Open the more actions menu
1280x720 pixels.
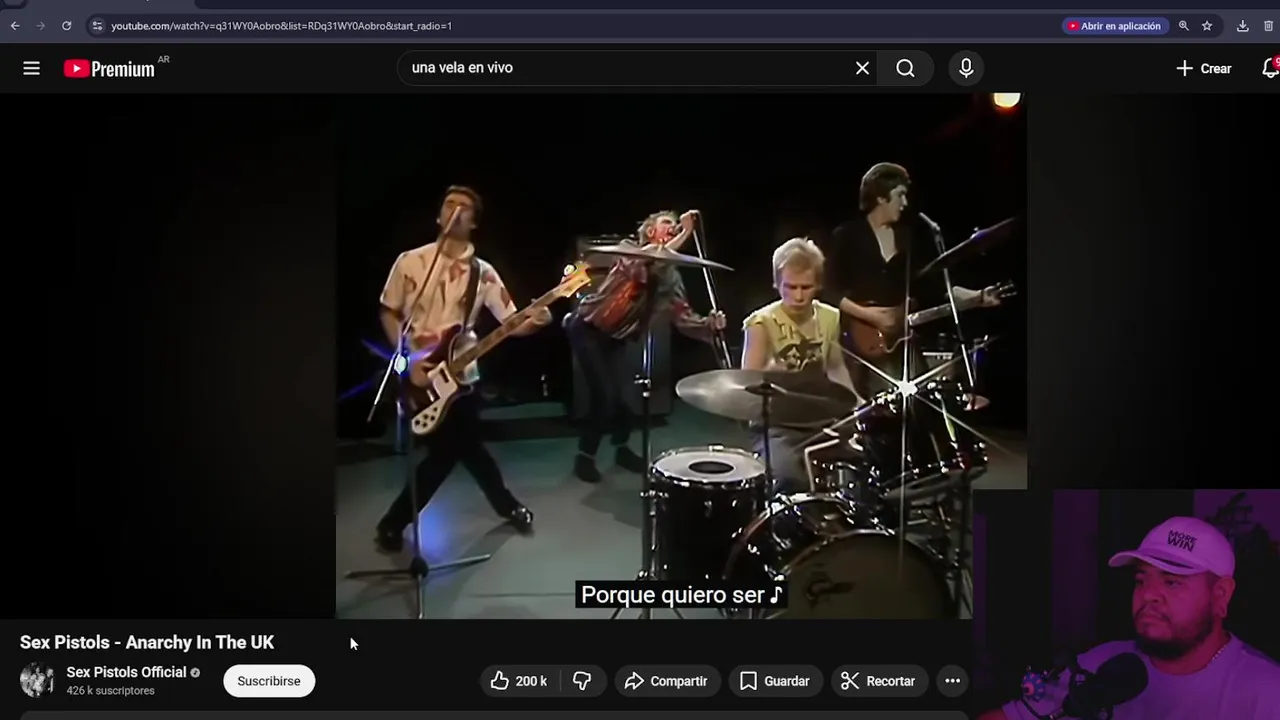pos(953,681)
